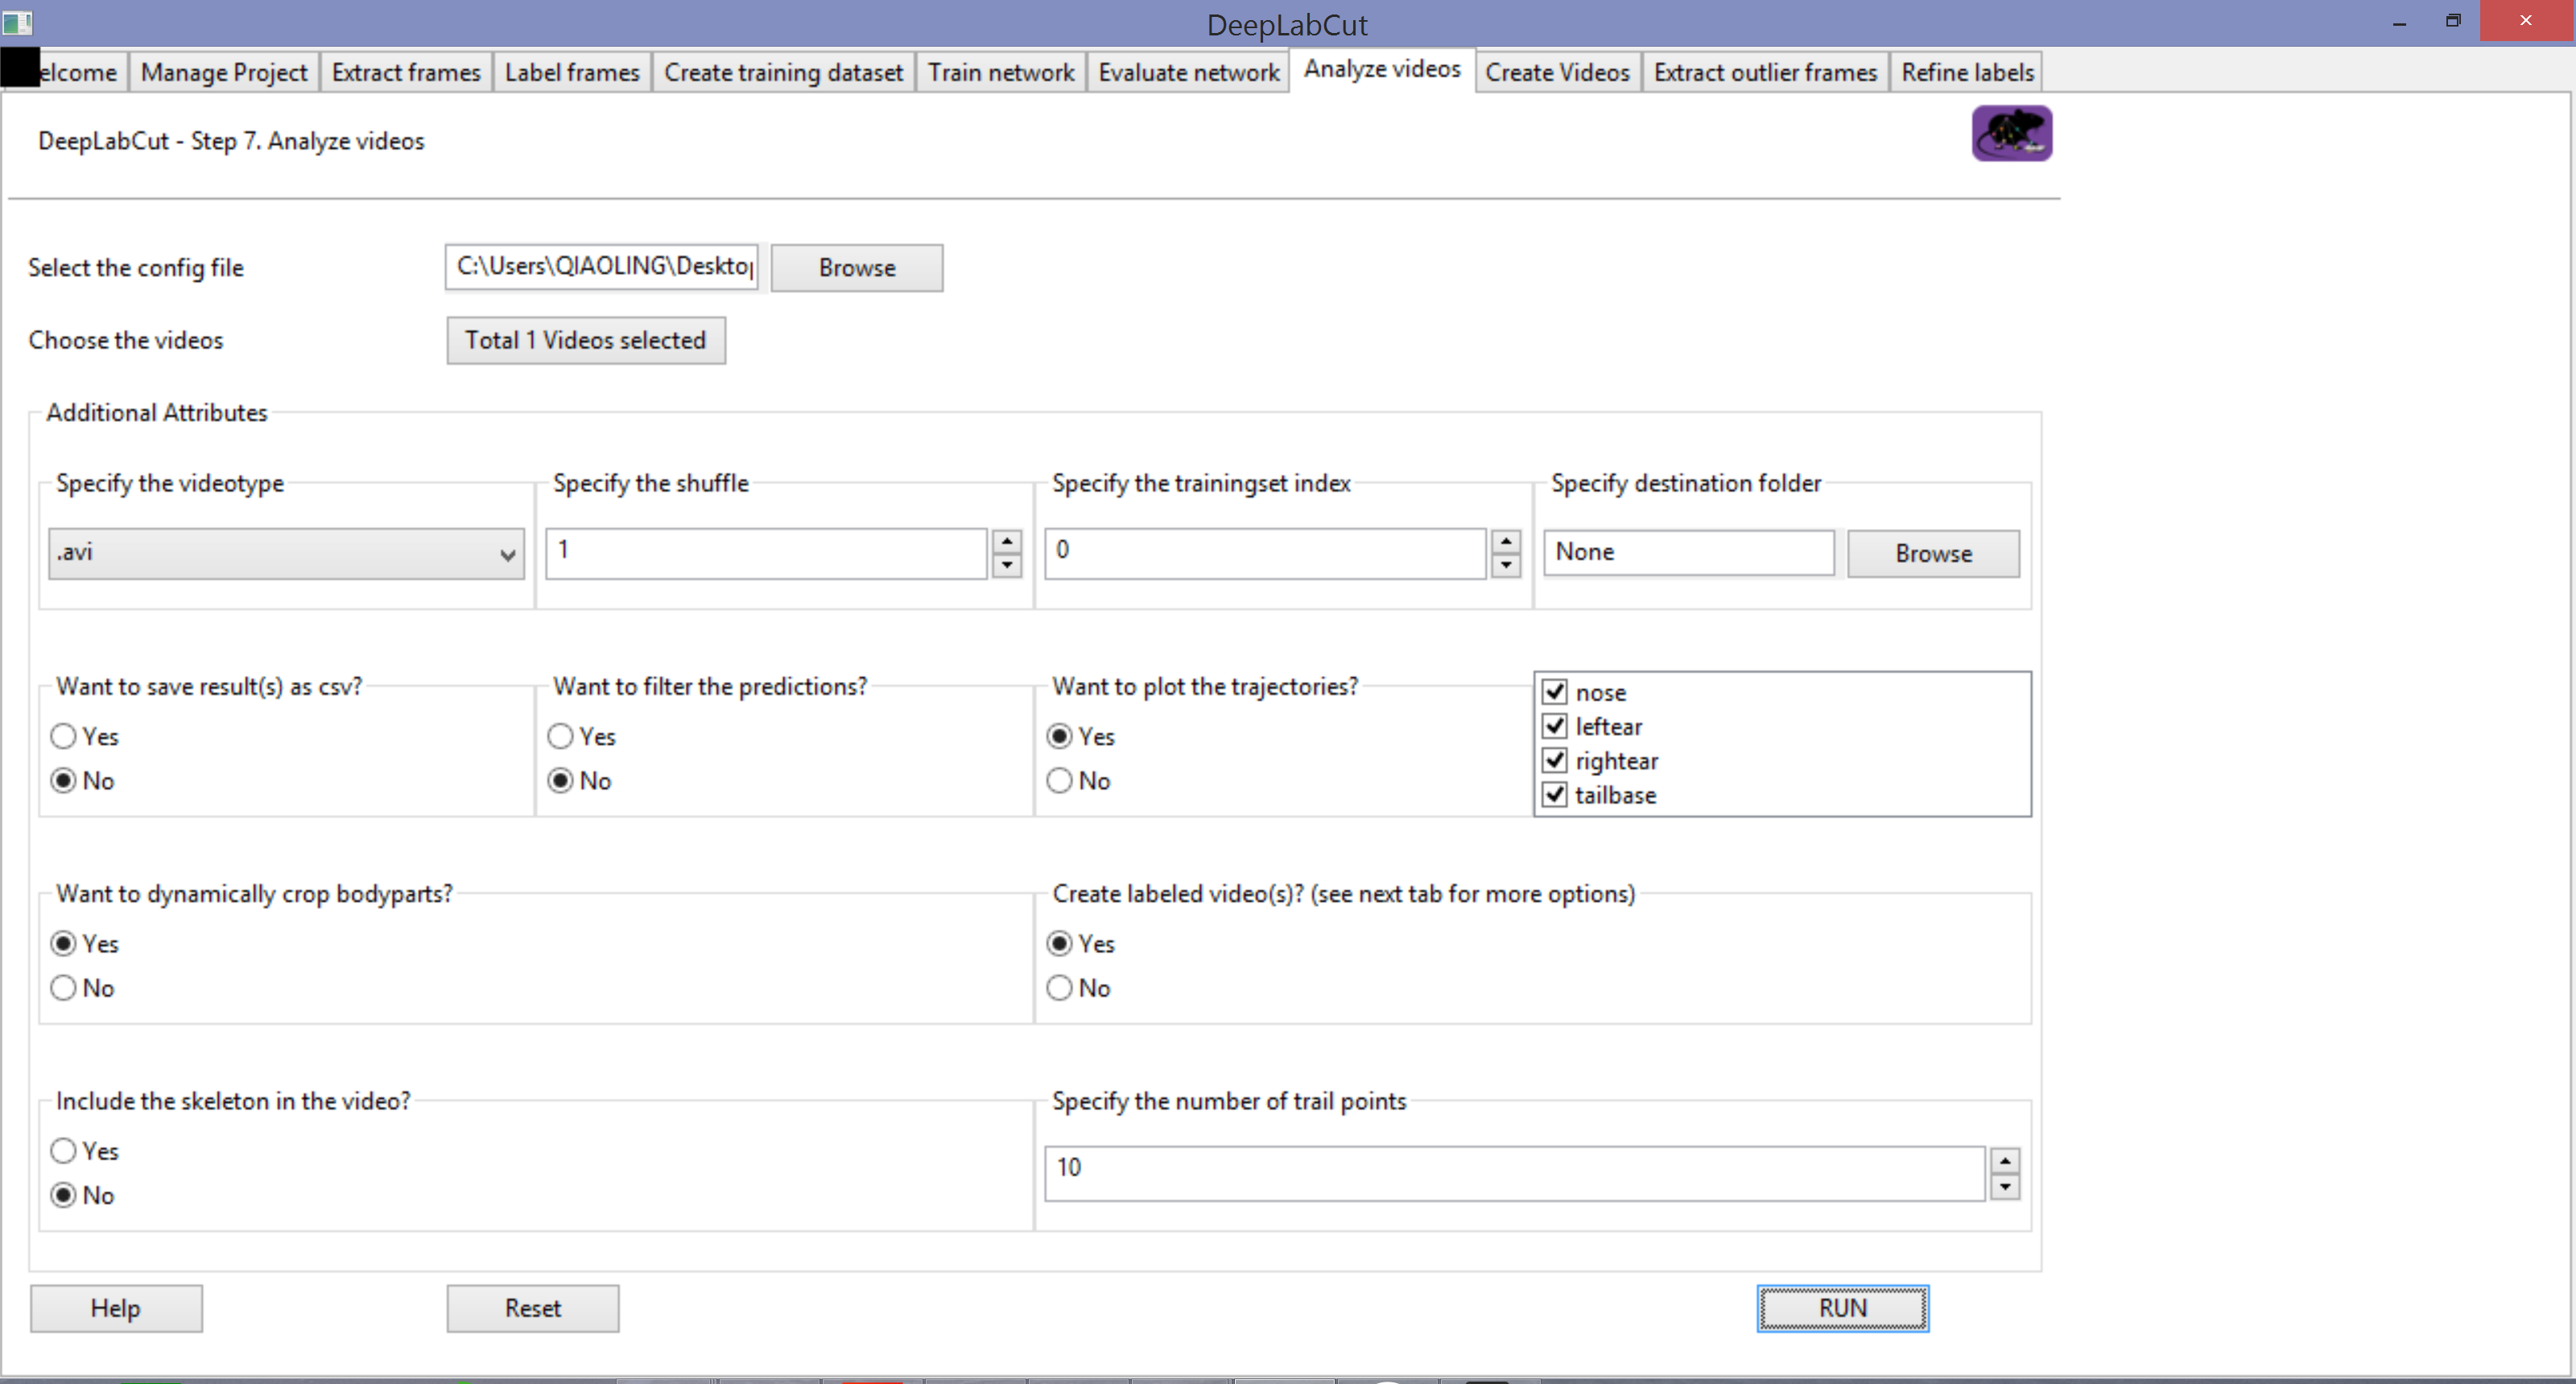Select Yes to filter the predictions
Viewport: 2576px width, 1384px height.
[x=560, y=736]
